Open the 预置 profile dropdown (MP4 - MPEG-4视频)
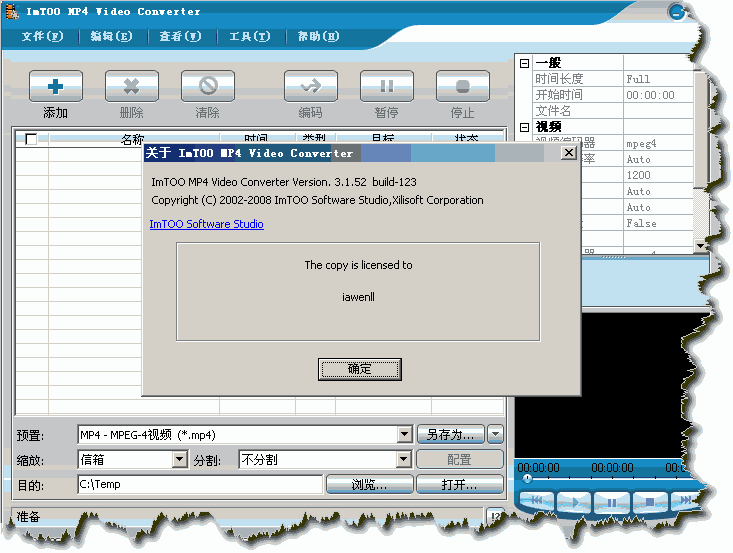Viewport: 733px width, 553px height. coord(405,435)
